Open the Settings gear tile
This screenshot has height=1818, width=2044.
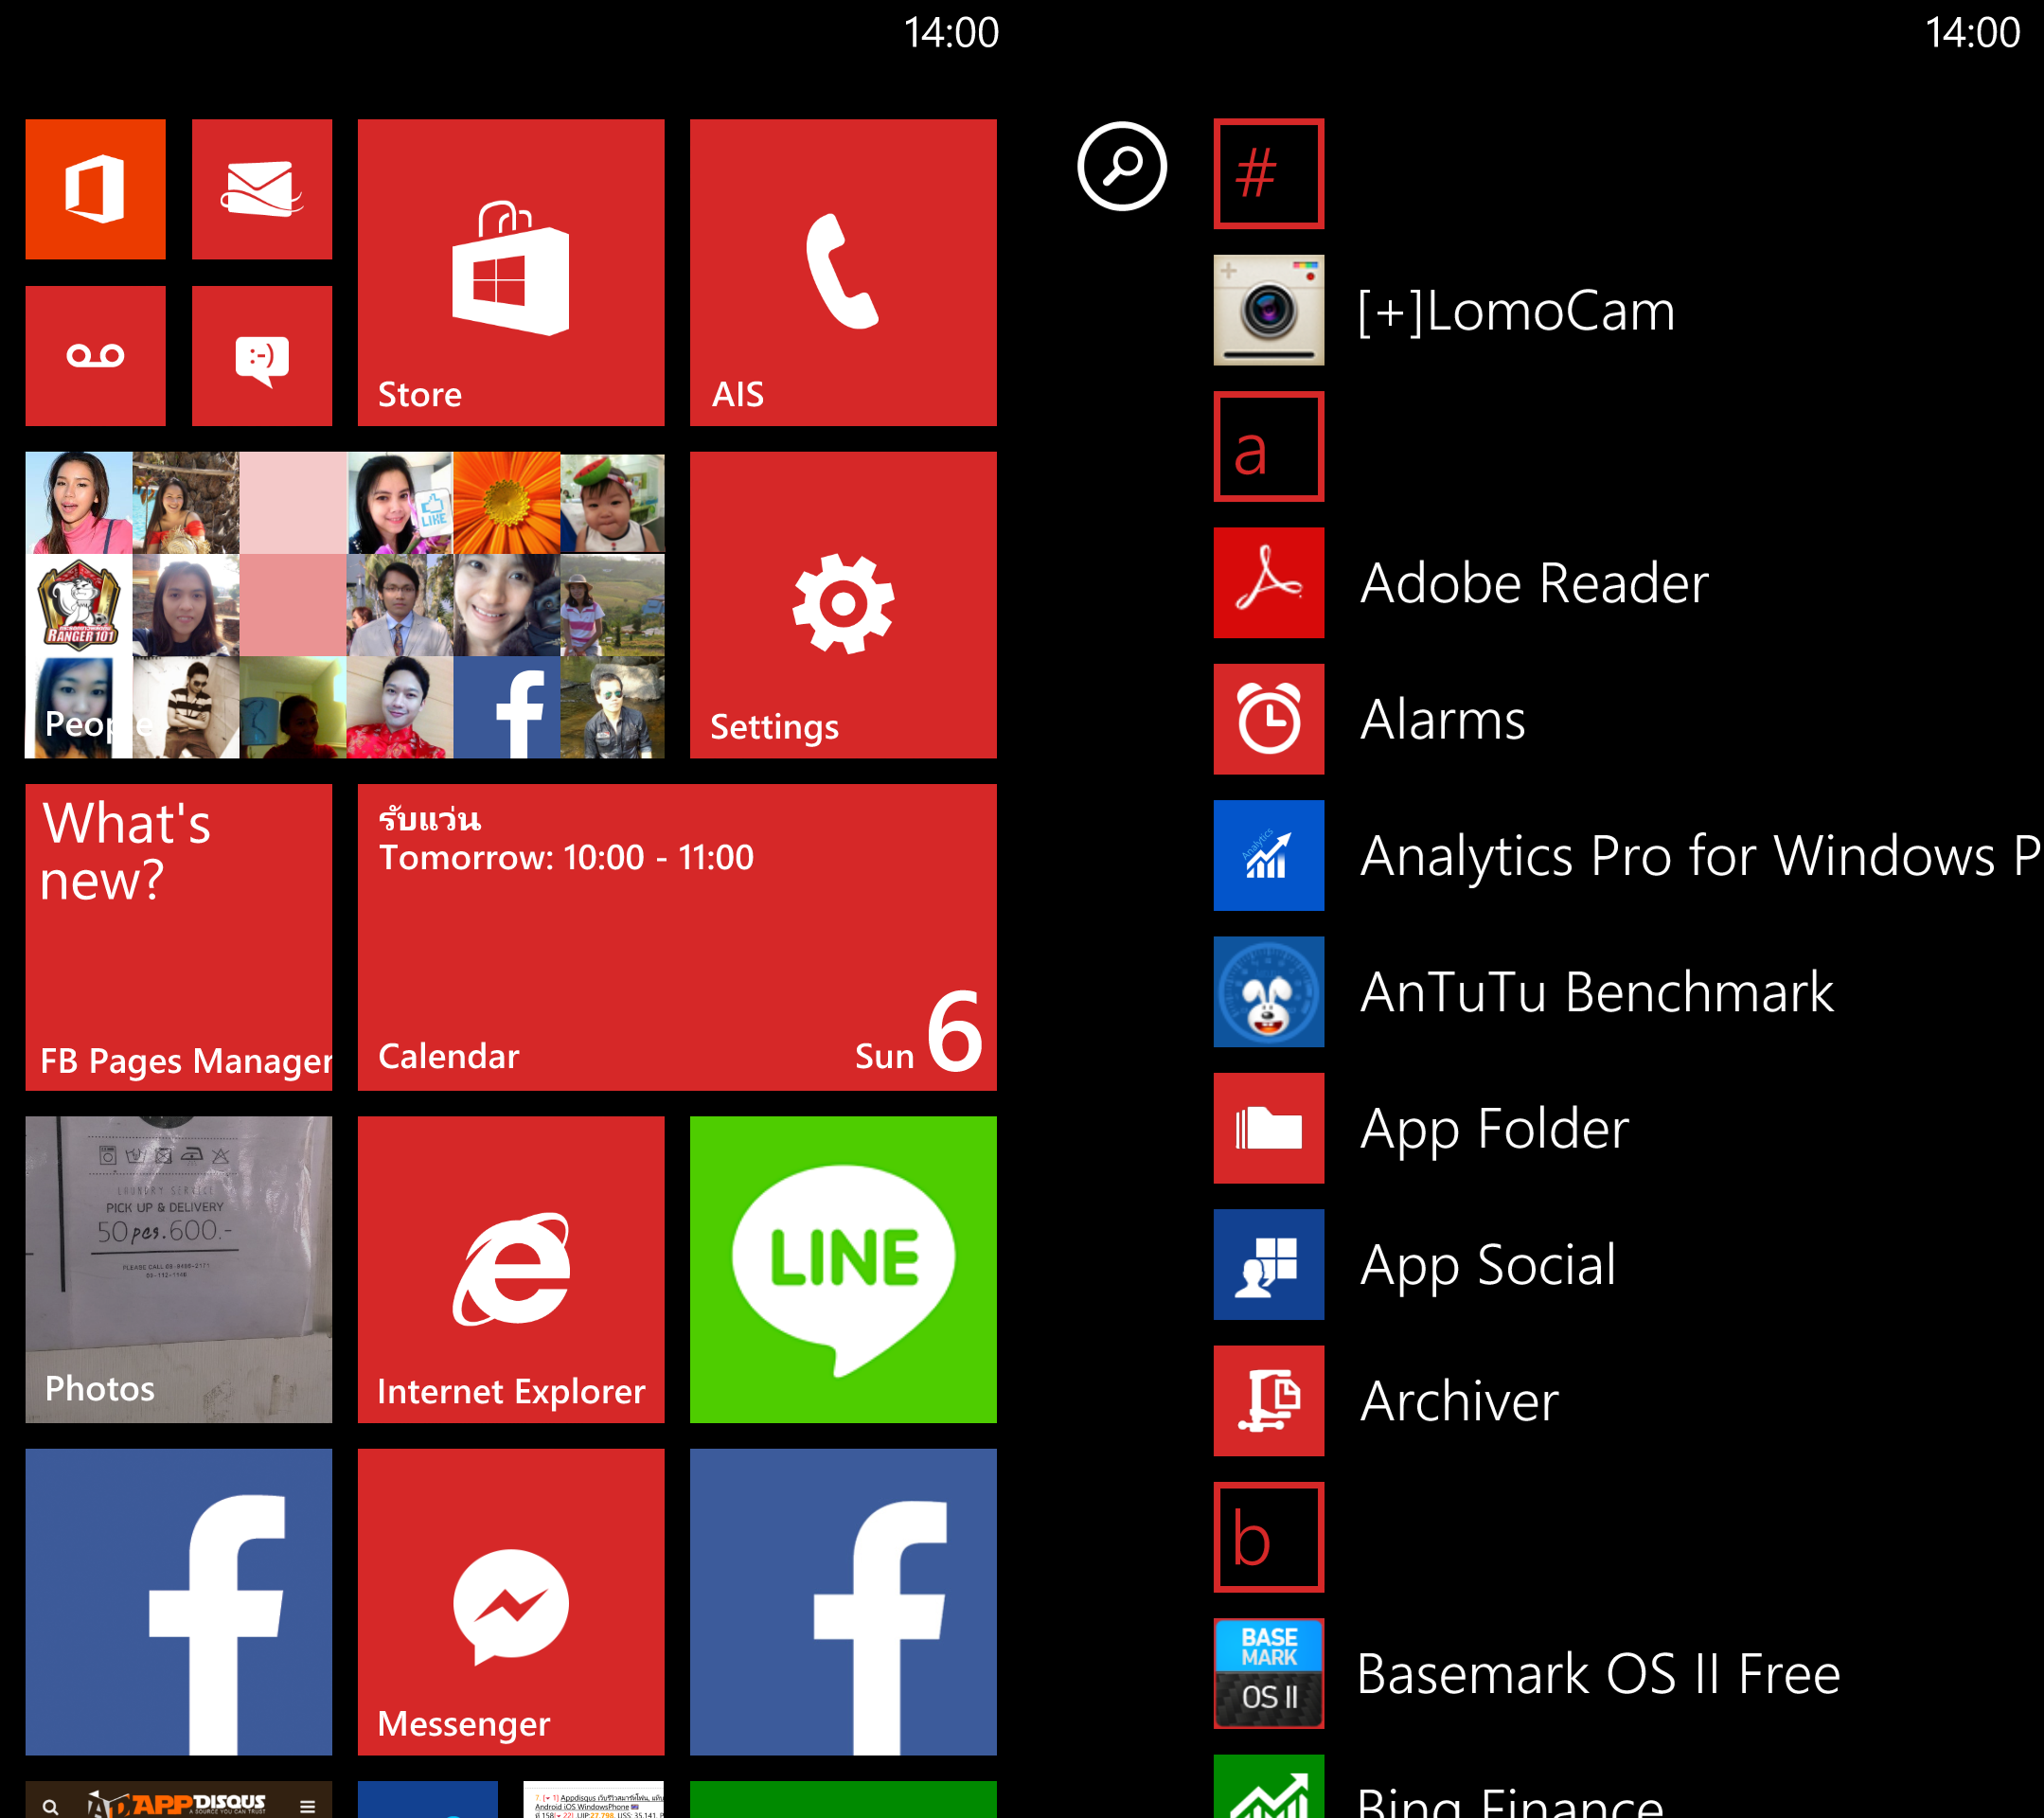(843, 605)
